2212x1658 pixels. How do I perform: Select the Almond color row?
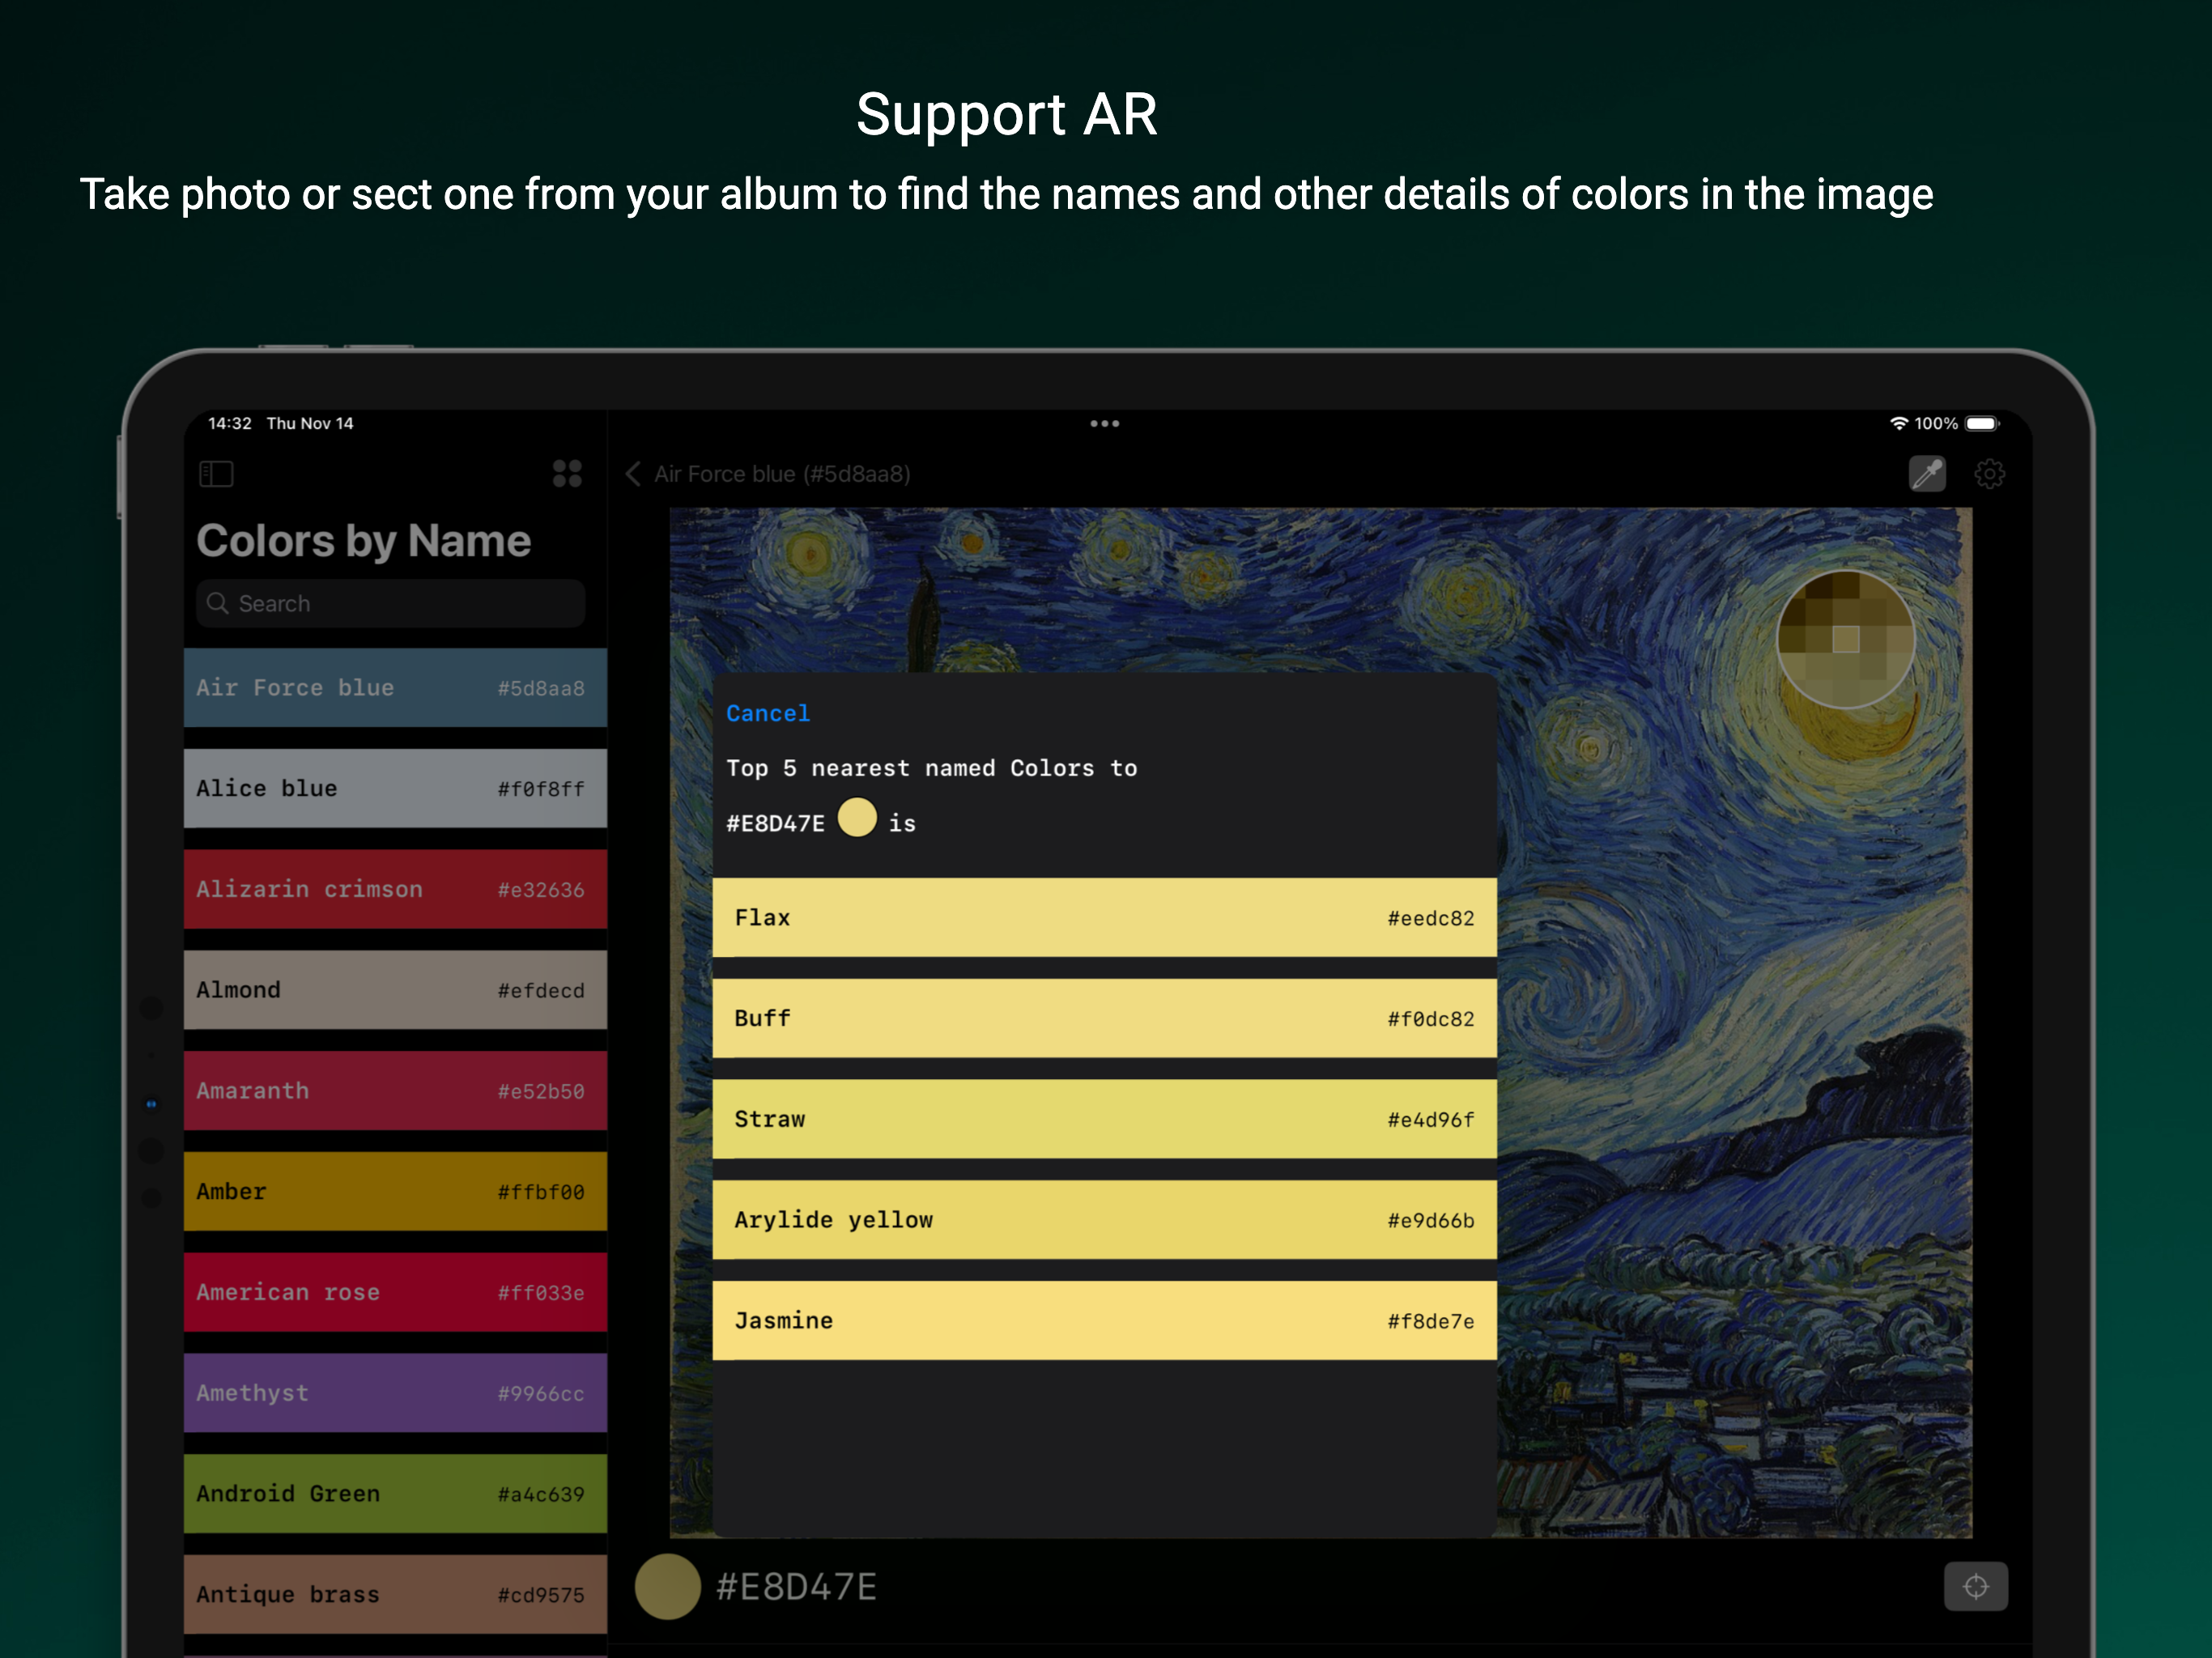tap(395, 990)
